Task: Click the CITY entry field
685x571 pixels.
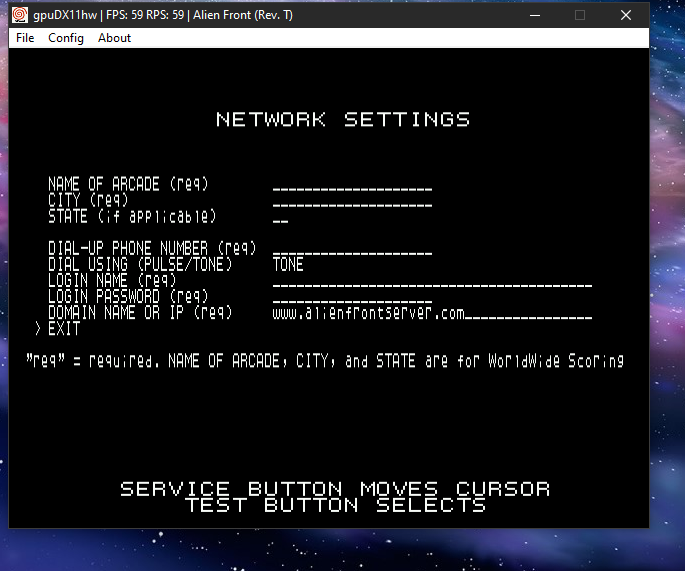Action: [352, 201]
